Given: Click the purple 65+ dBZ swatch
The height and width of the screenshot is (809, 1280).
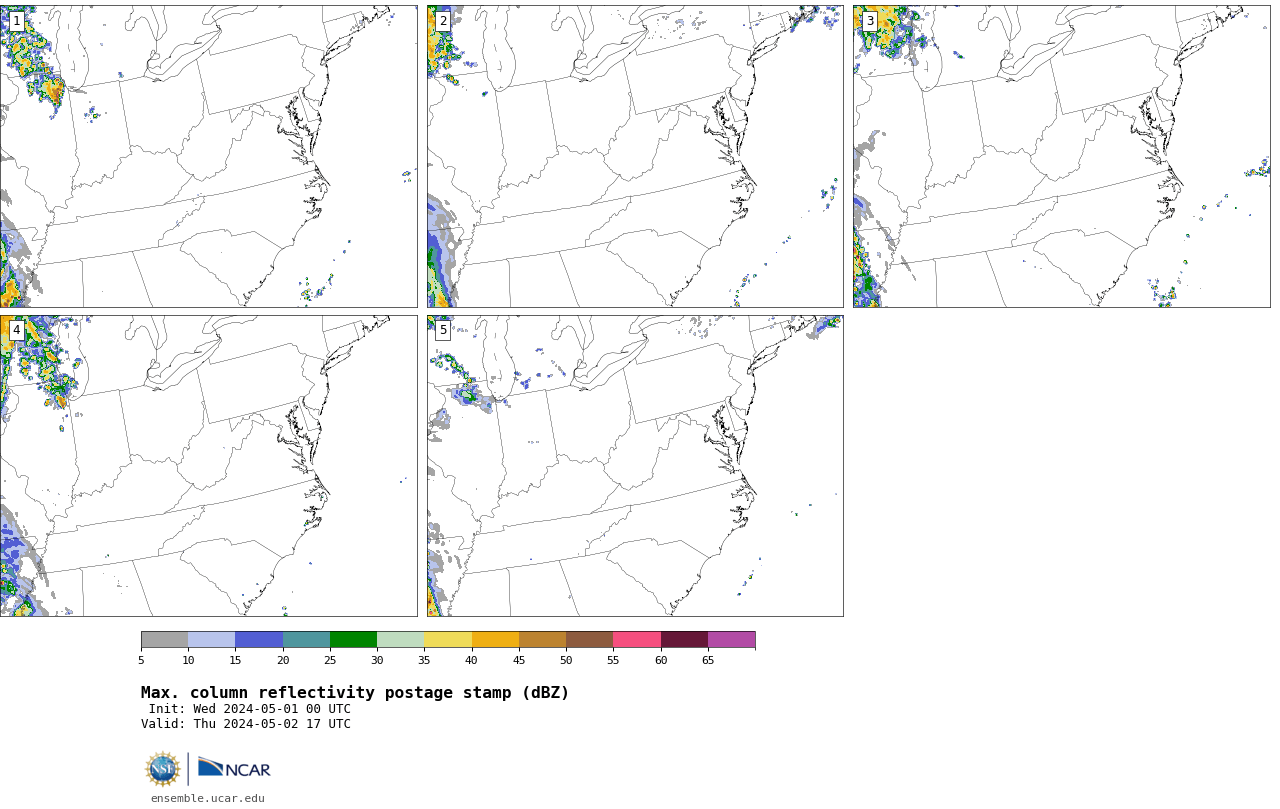Looking at the screenshot, I should pyautogui.click(x=731, y=640).
